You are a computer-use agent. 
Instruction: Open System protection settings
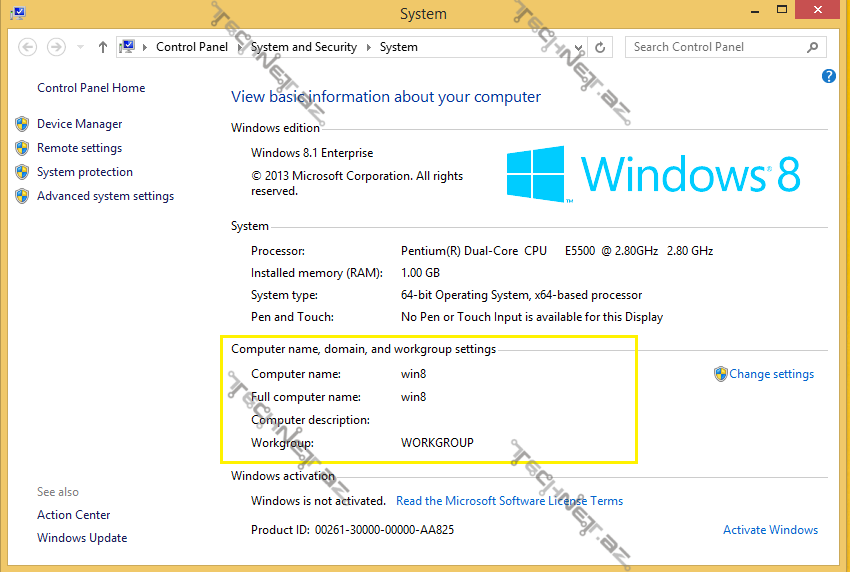(84, 172)
